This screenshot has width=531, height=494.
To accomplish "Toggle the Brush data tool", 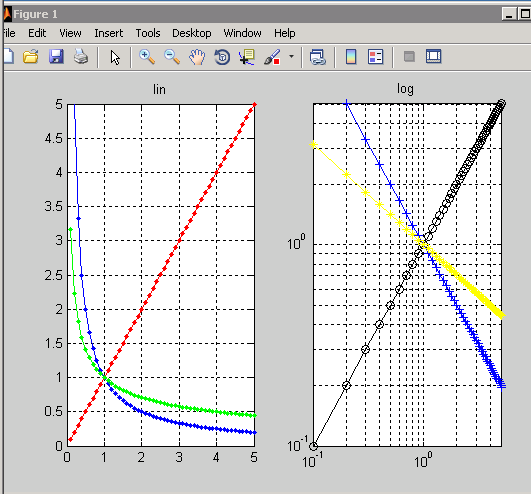I will (272, 57).
